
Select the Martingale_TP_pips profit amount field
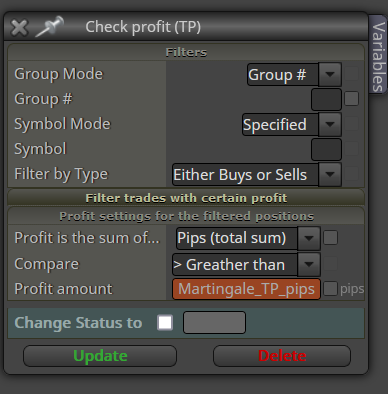point(246,289)
